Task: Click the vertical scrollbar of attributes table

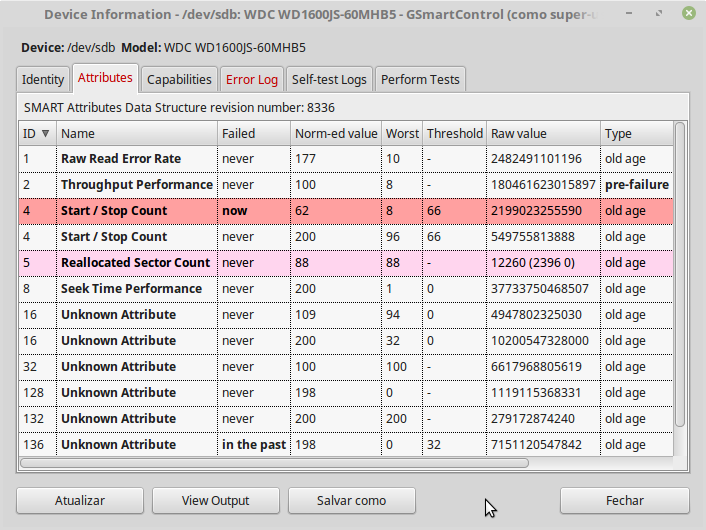Action: pos(680,274)
